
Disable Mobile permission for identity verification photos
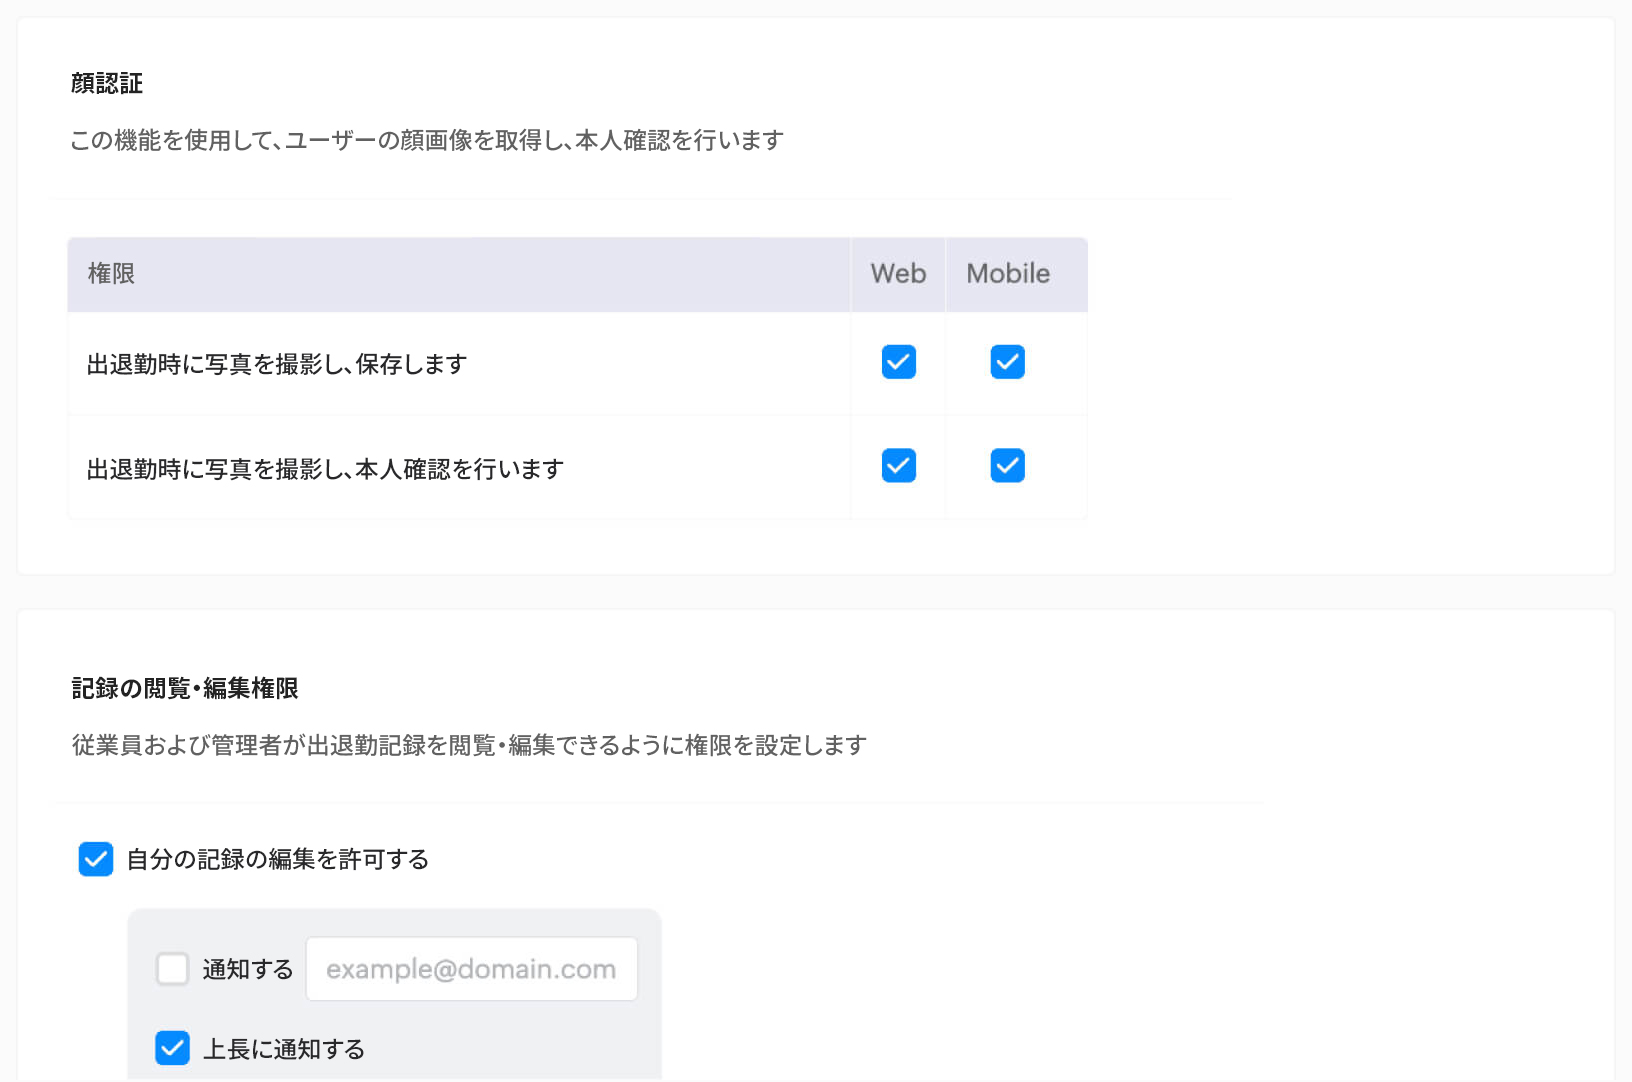[x=1007, y=465]
